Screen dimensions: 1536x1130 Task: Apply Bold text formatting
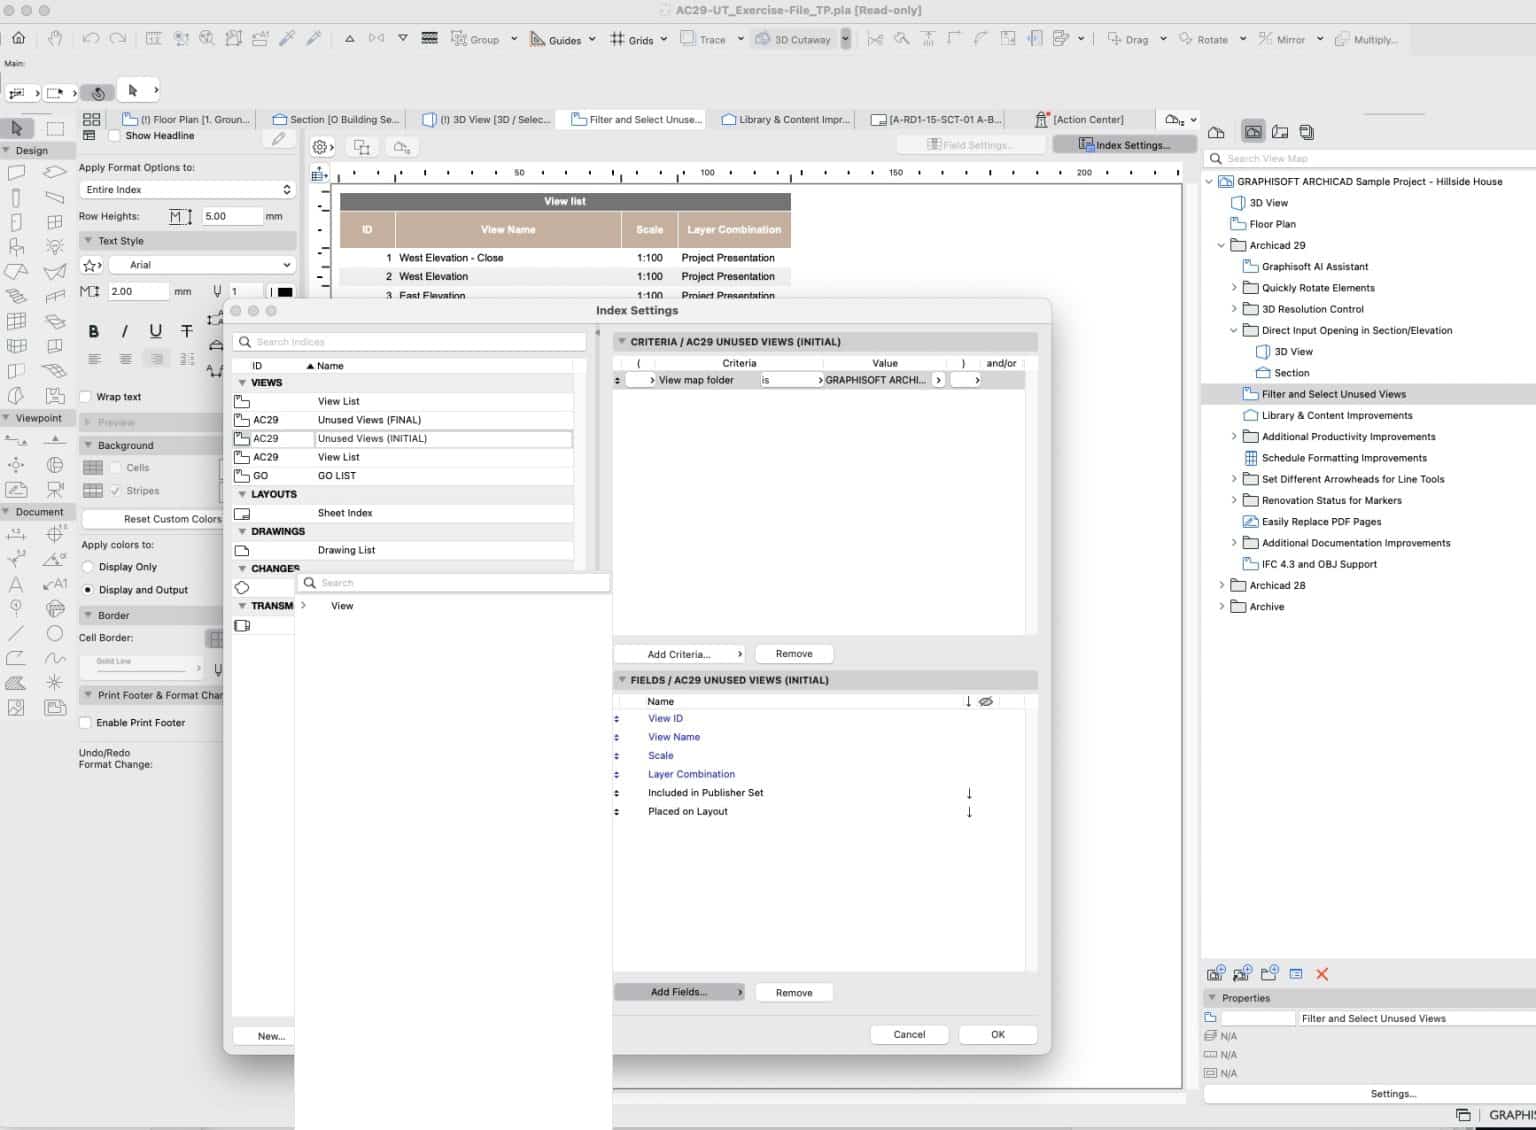click(x=94, y=331)
